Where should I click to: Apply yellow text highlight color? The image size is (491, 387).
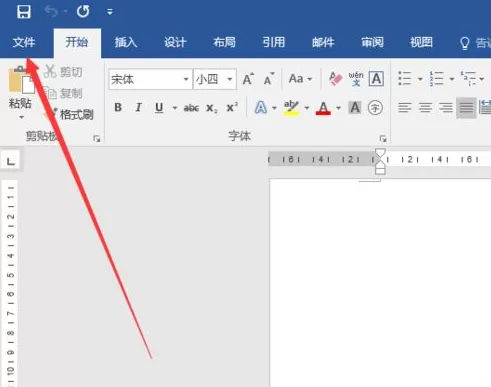pos(291,108)
